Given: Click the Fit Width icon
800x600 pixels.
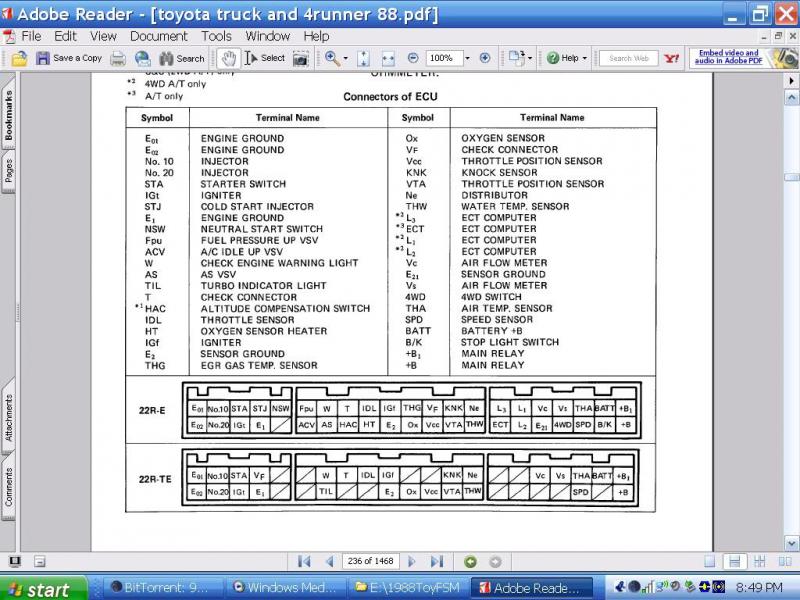Looking at the screenshot, I should pos(388,59).
